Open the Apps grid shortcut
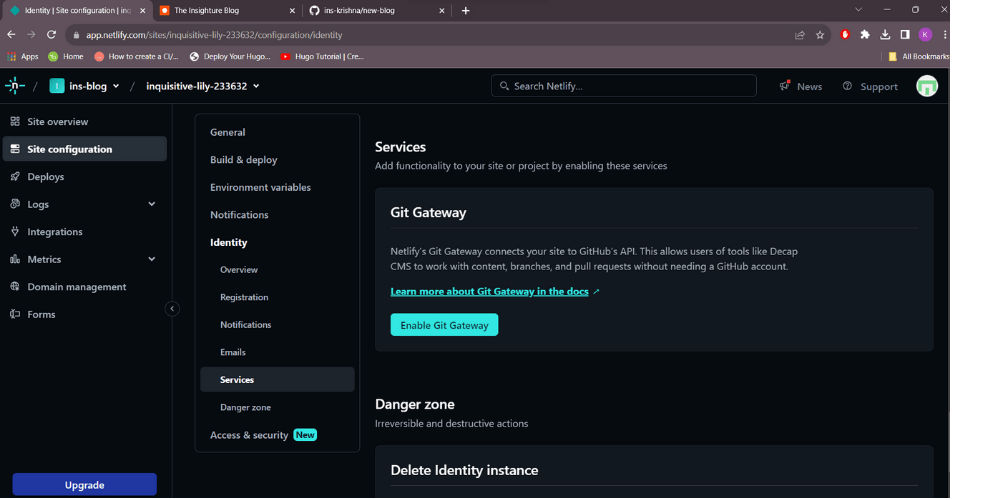The image size is (1000, 500). coord(22,56)
